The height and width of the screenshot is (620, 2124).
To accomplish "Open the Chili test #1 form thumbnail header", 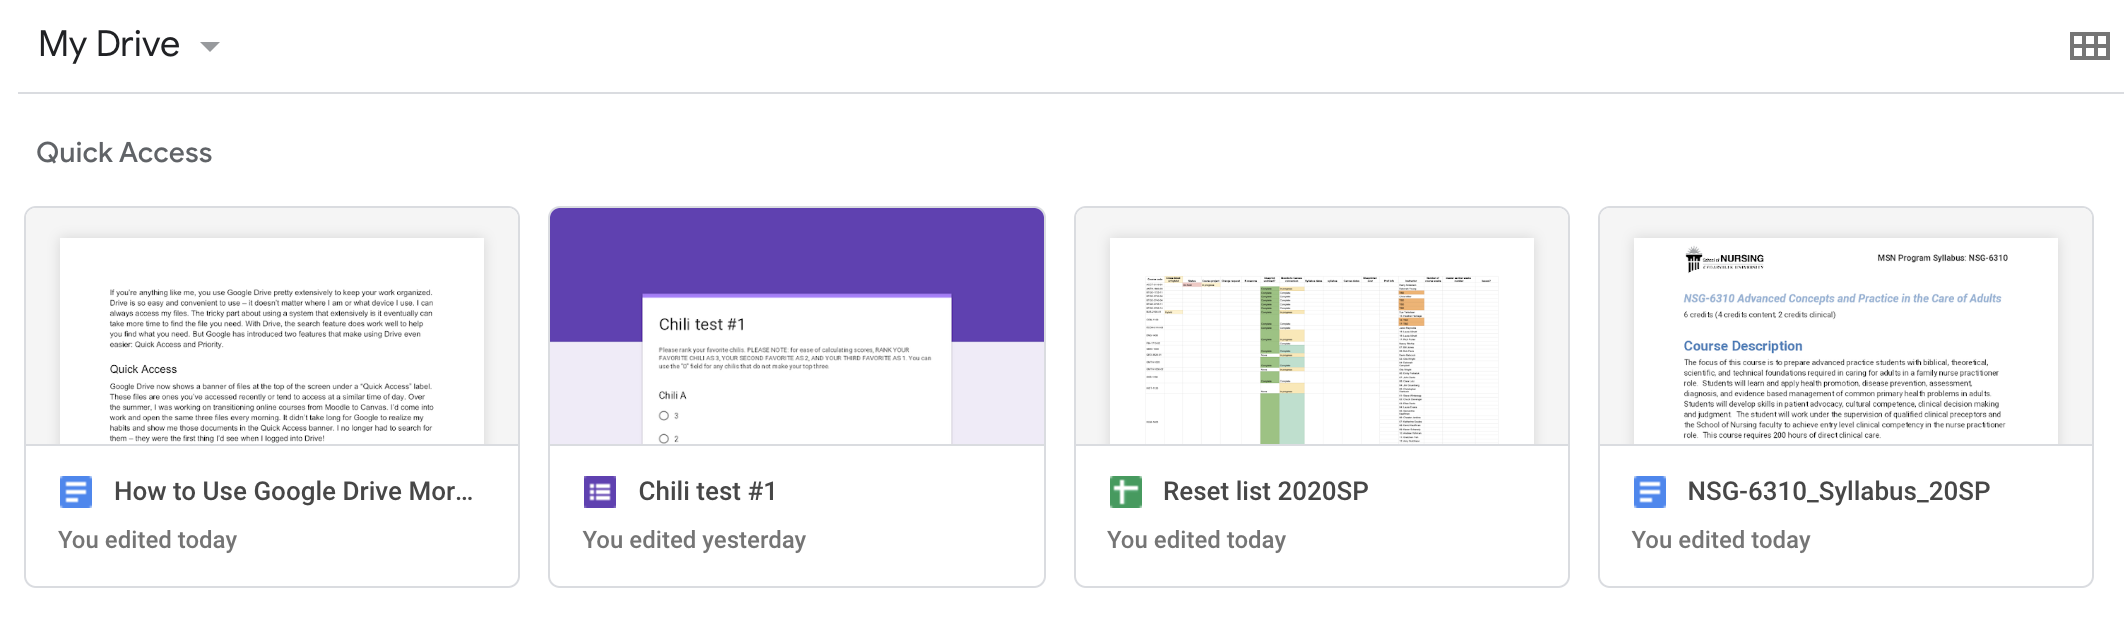I will pos(797,260).
